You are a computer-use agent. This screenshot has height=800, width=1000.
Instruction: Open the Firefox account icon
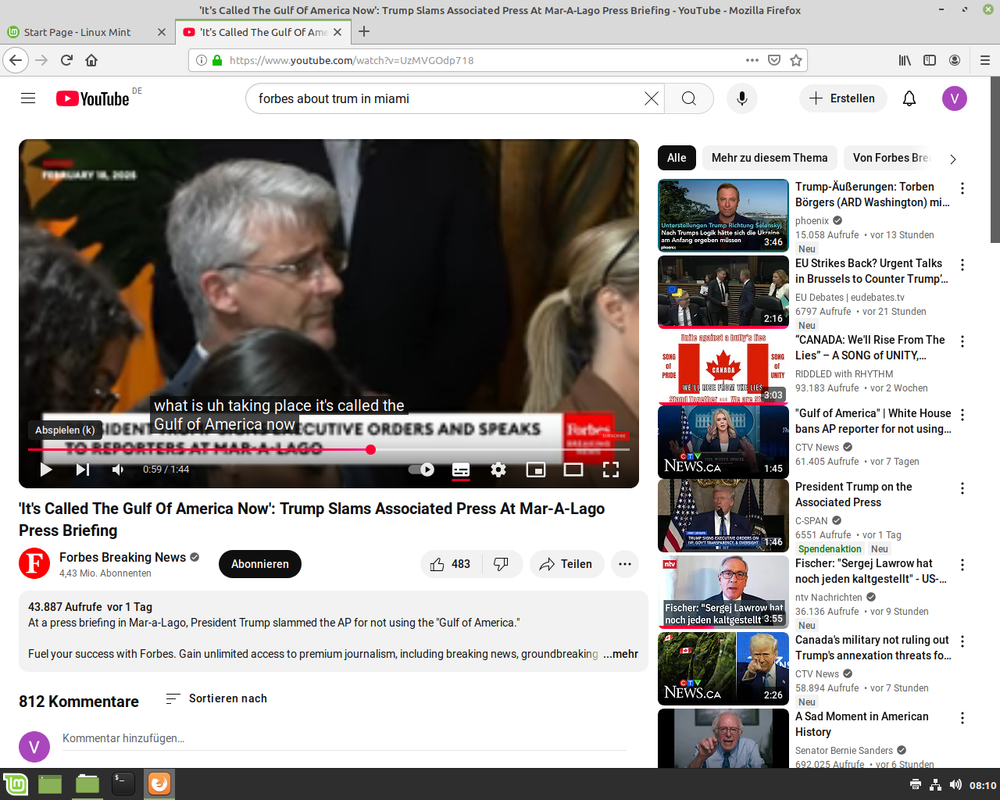[x=955, y=60]
